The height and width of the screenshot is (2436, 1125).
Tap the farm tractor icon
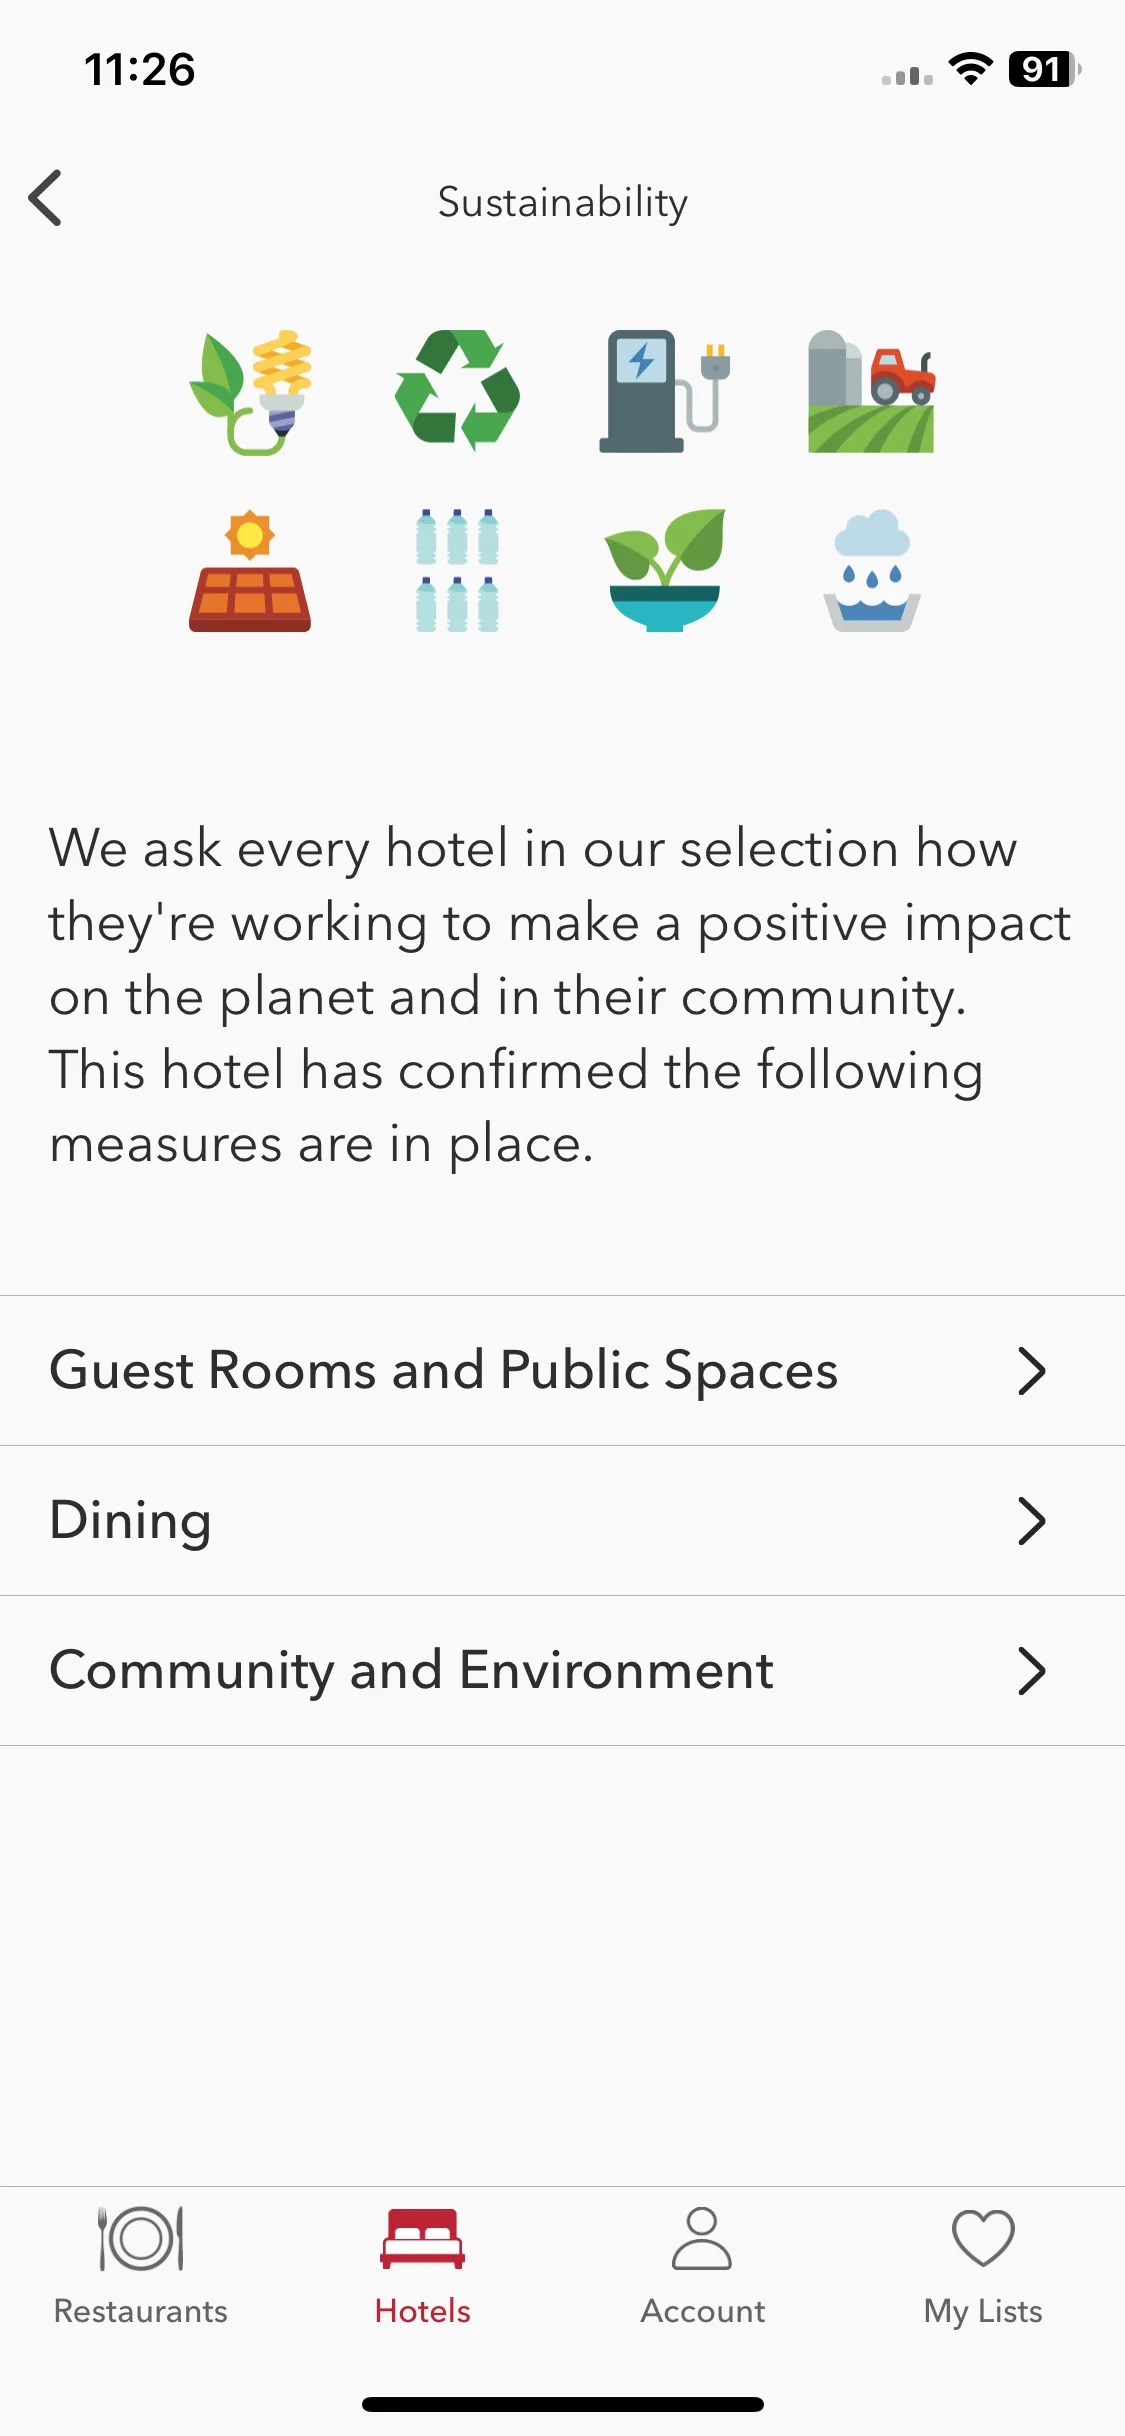pyautogui.click(x=871, y=391)
